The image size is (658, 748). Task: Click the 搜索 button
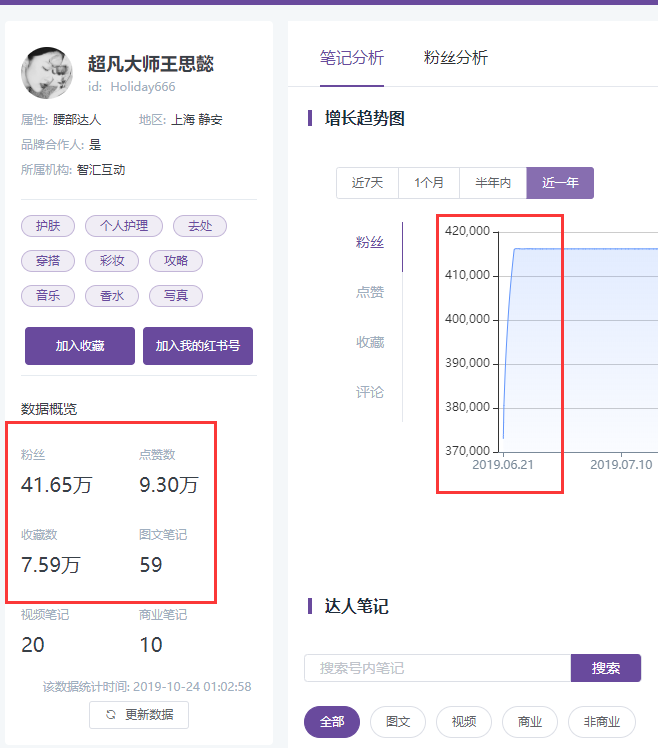click(606, 668)
